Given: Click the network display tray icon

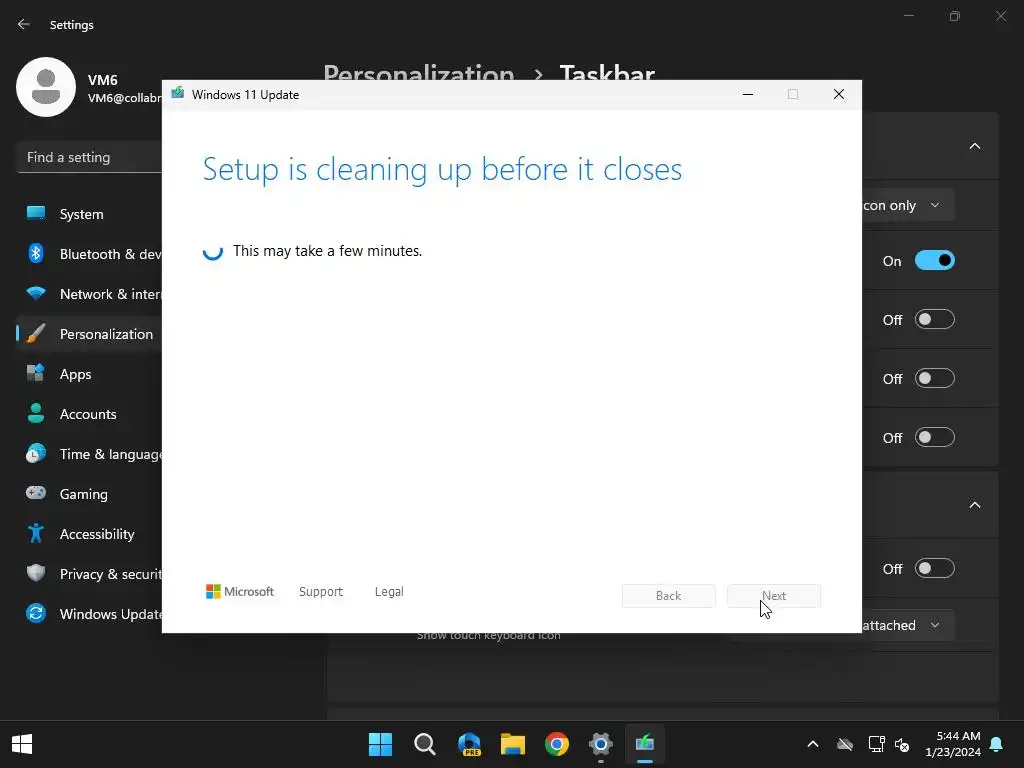Looking at the screenshot, I should (x=876, y=744).
